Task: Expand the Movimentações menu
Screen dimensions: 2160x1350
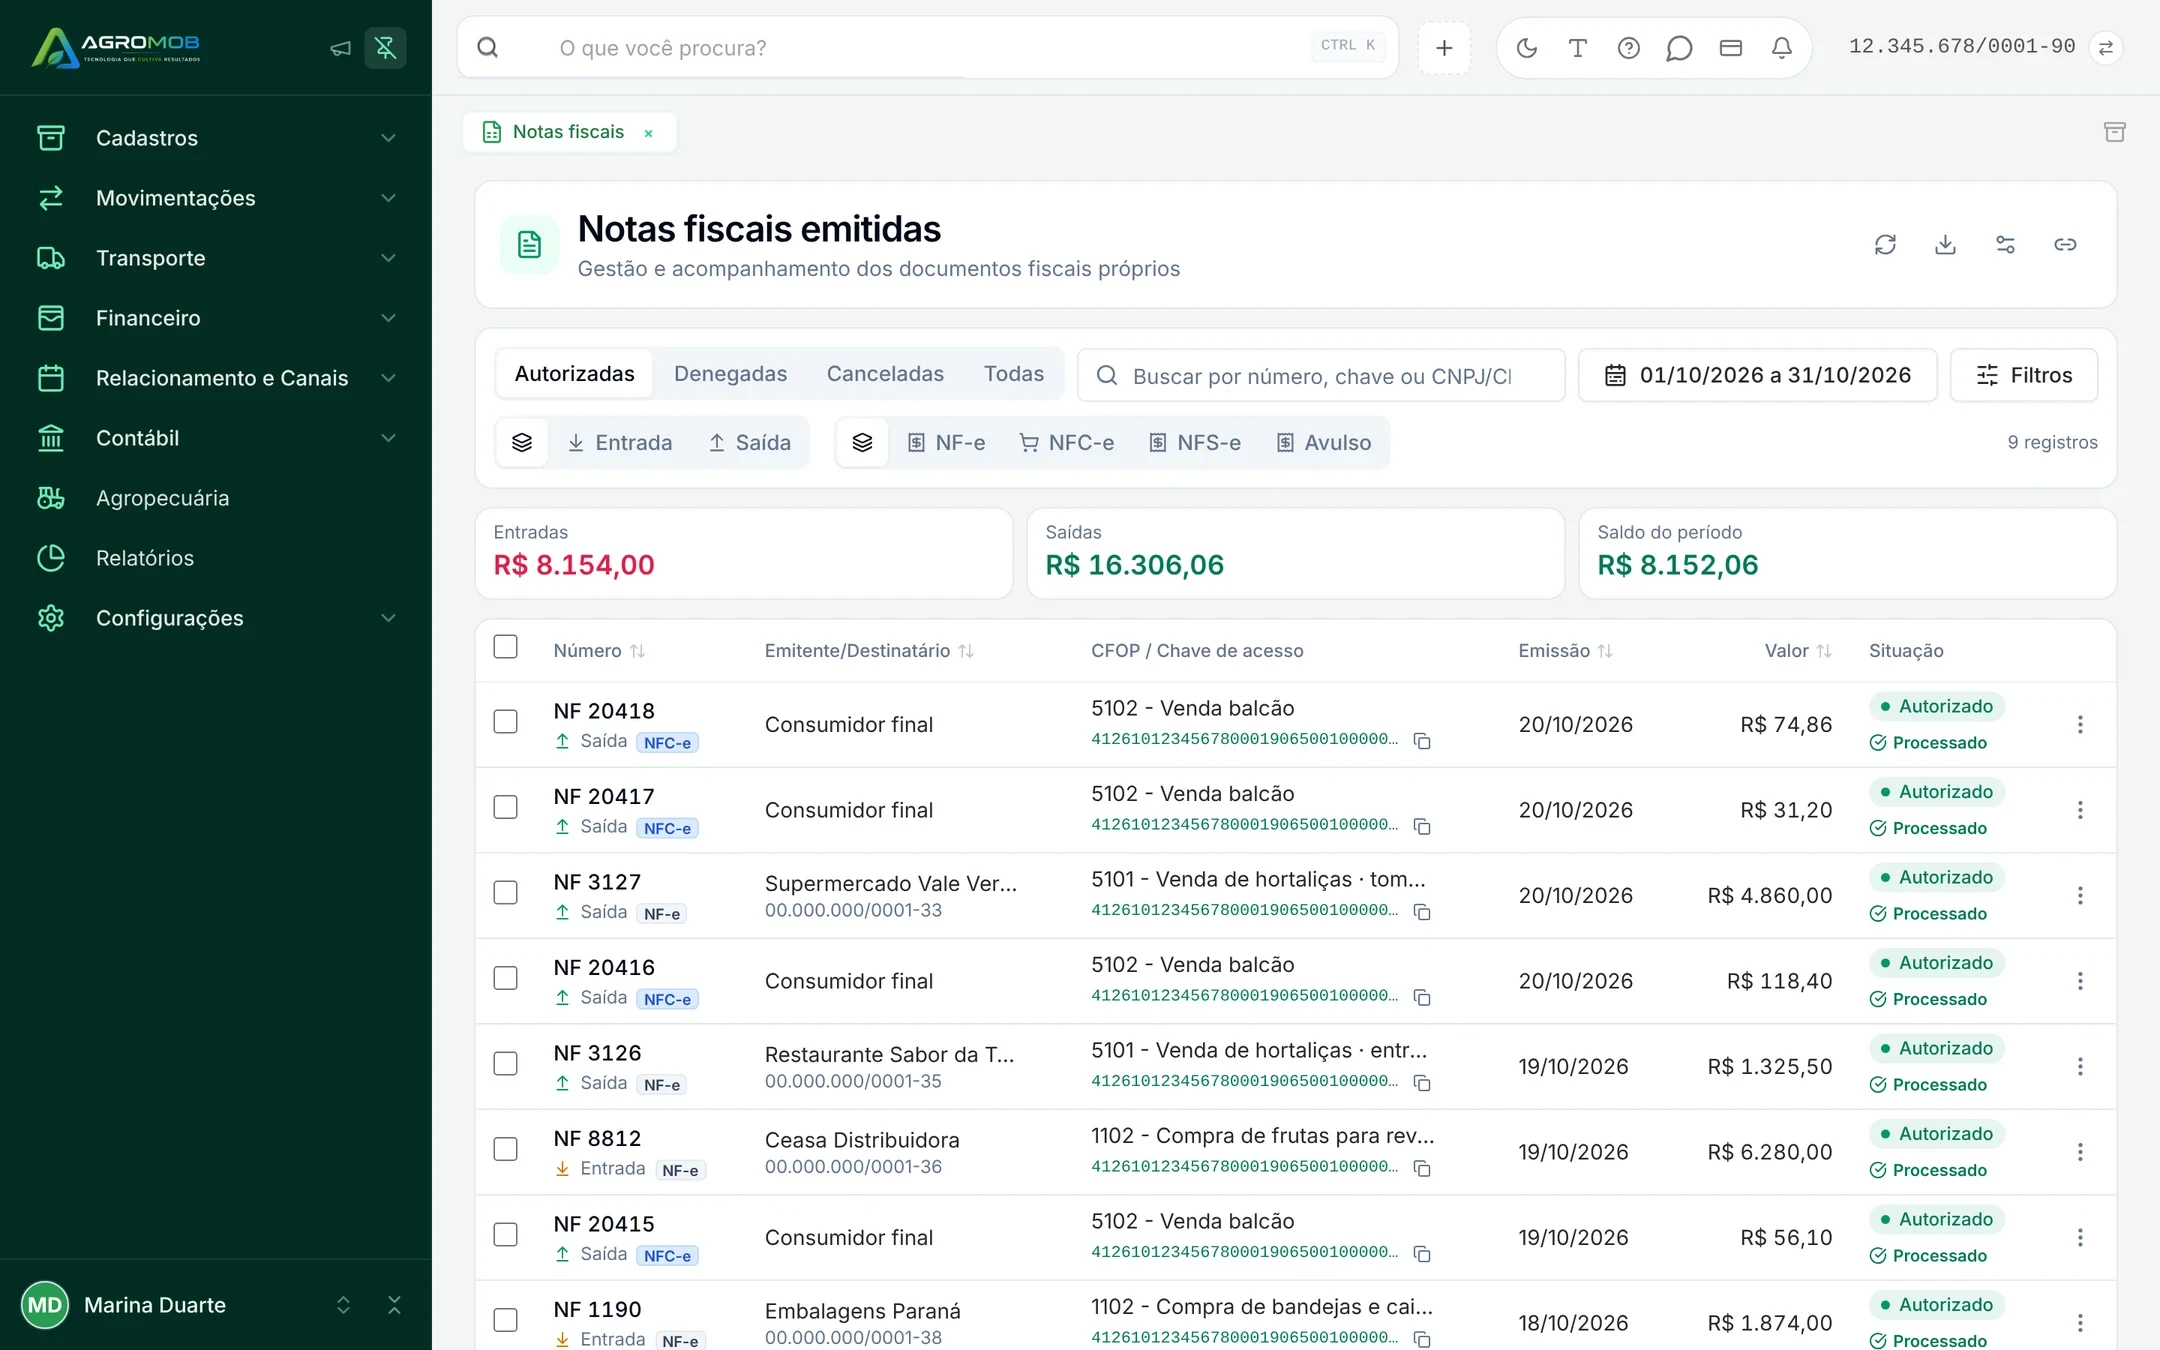Action: tap(216, 198)
